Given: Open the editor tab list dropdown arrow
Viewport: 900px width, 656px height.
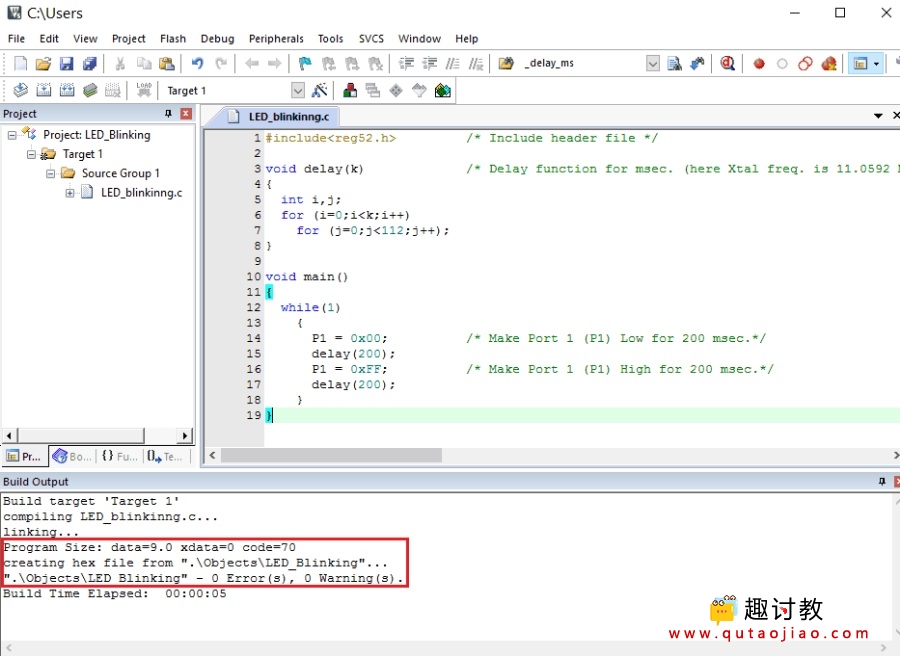Looking at the screenshot, I should [x=878, y=116].
